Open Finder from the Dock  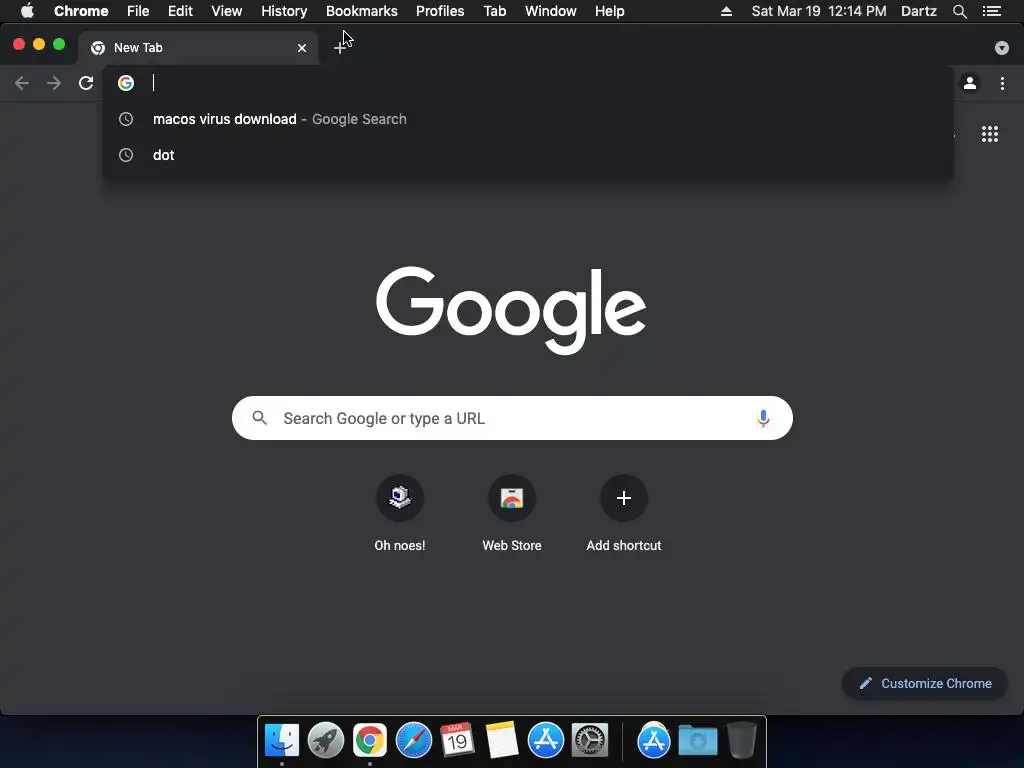coord(281,740)
